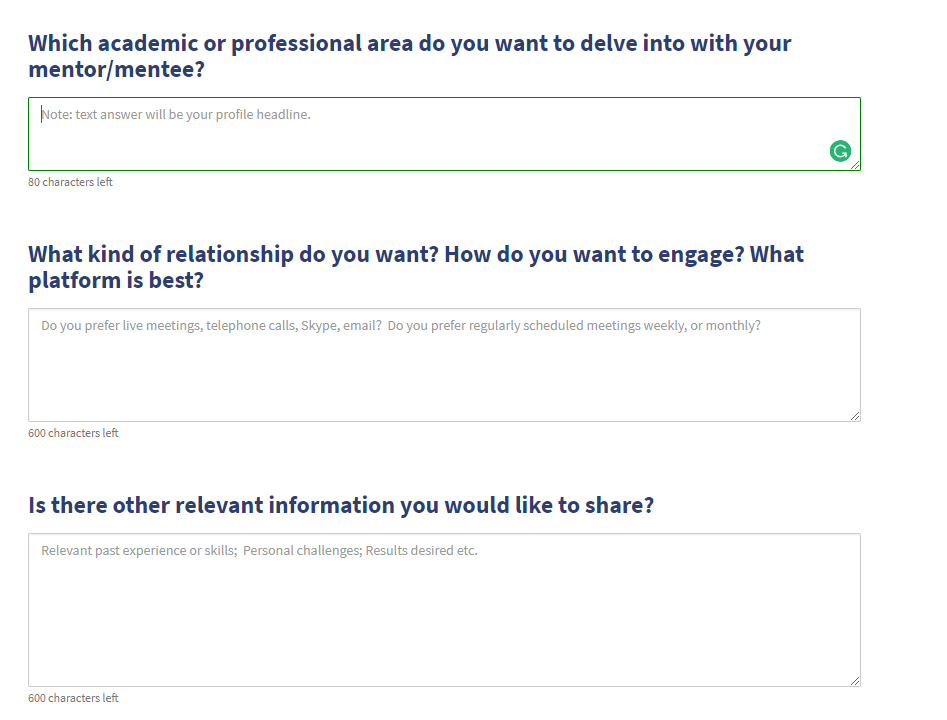Click the "platform is best?" heading line

point(116,281)
